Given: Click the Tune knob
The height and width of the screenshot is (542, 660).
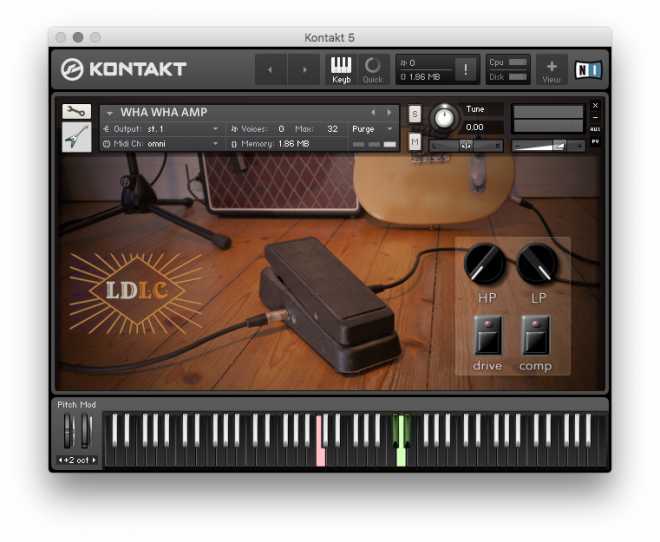Looking at the screenshot, I should point(444,118).
